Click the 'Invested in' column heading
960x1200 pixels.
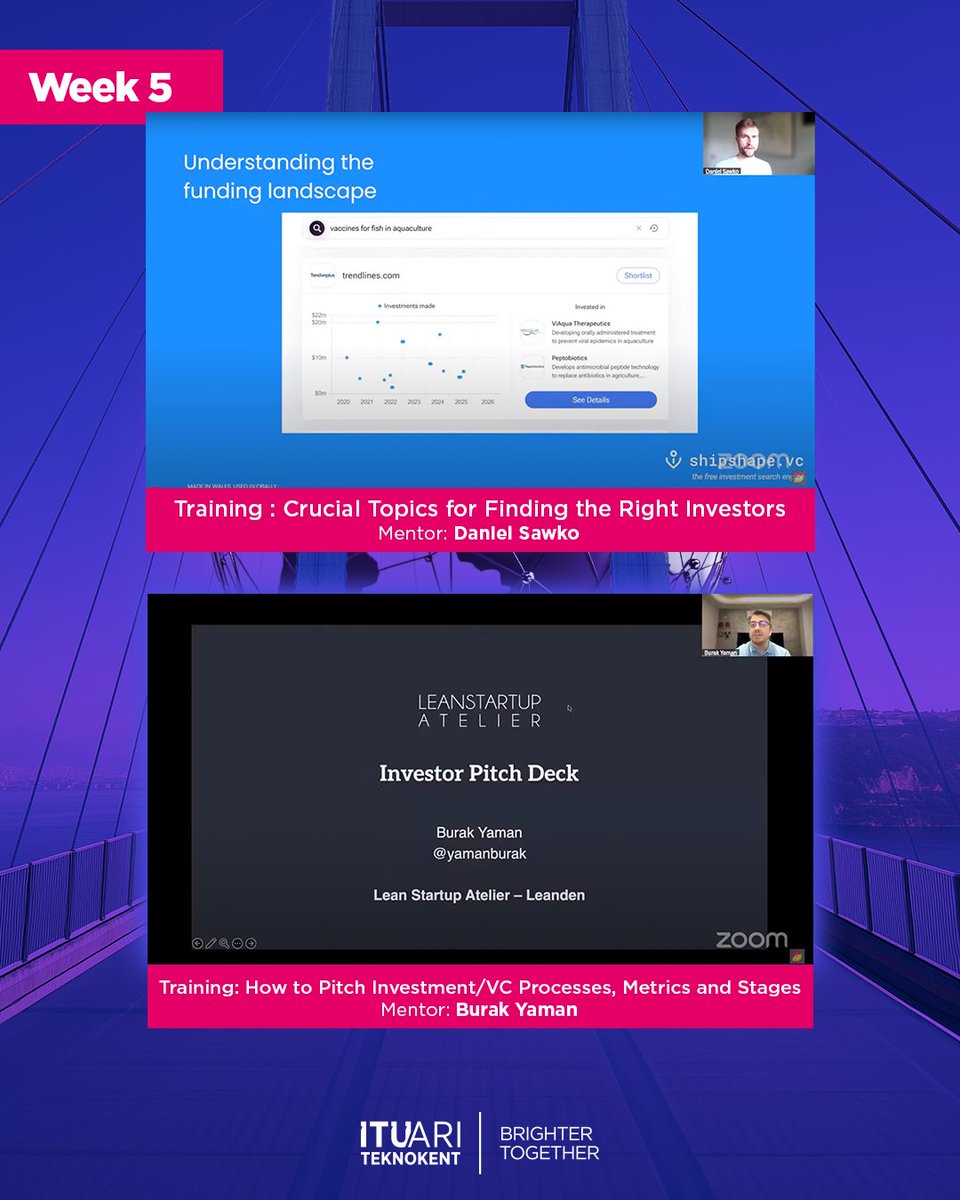589,307
